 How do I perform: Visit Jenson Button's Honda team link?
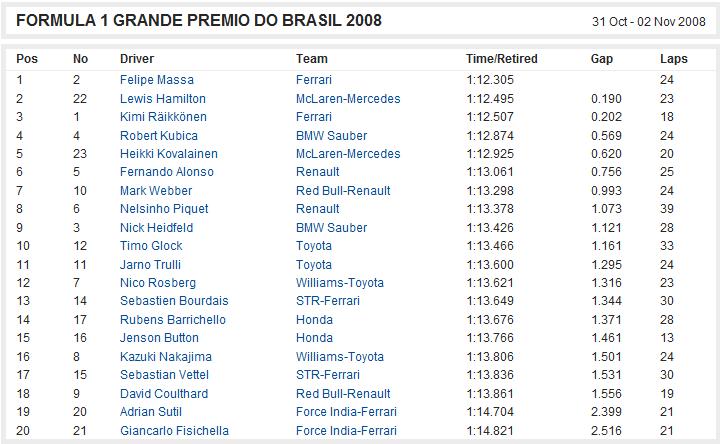pos(314,338)
